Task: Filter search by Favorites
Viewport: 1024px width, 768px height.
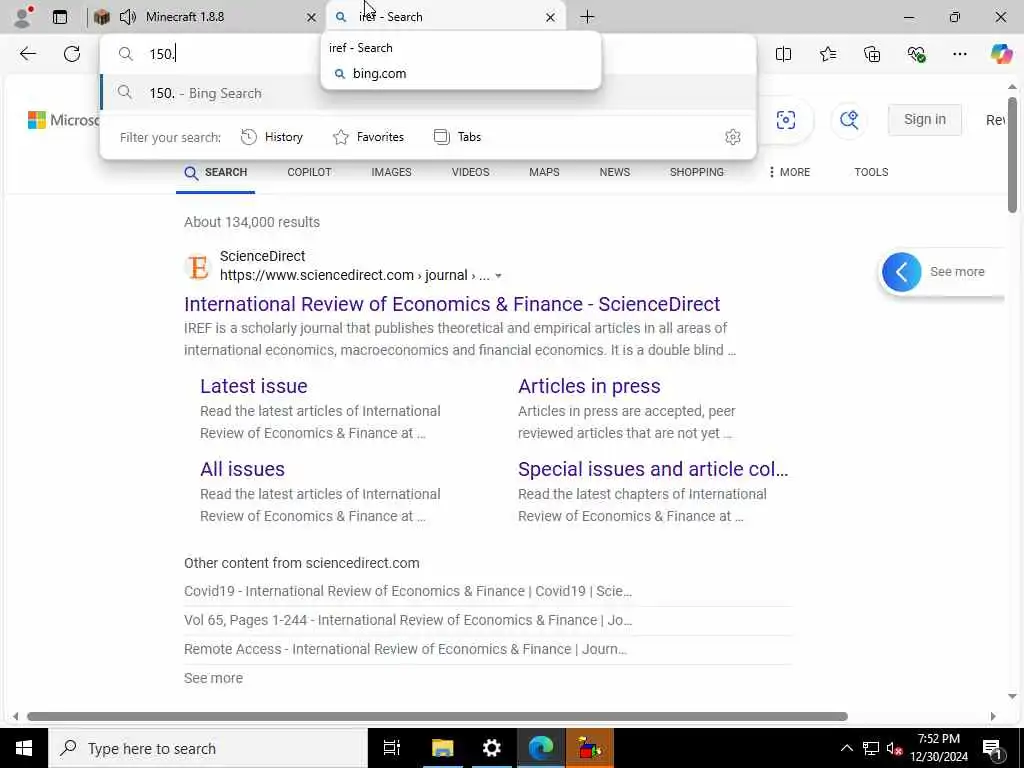Action: pos(368,137)
